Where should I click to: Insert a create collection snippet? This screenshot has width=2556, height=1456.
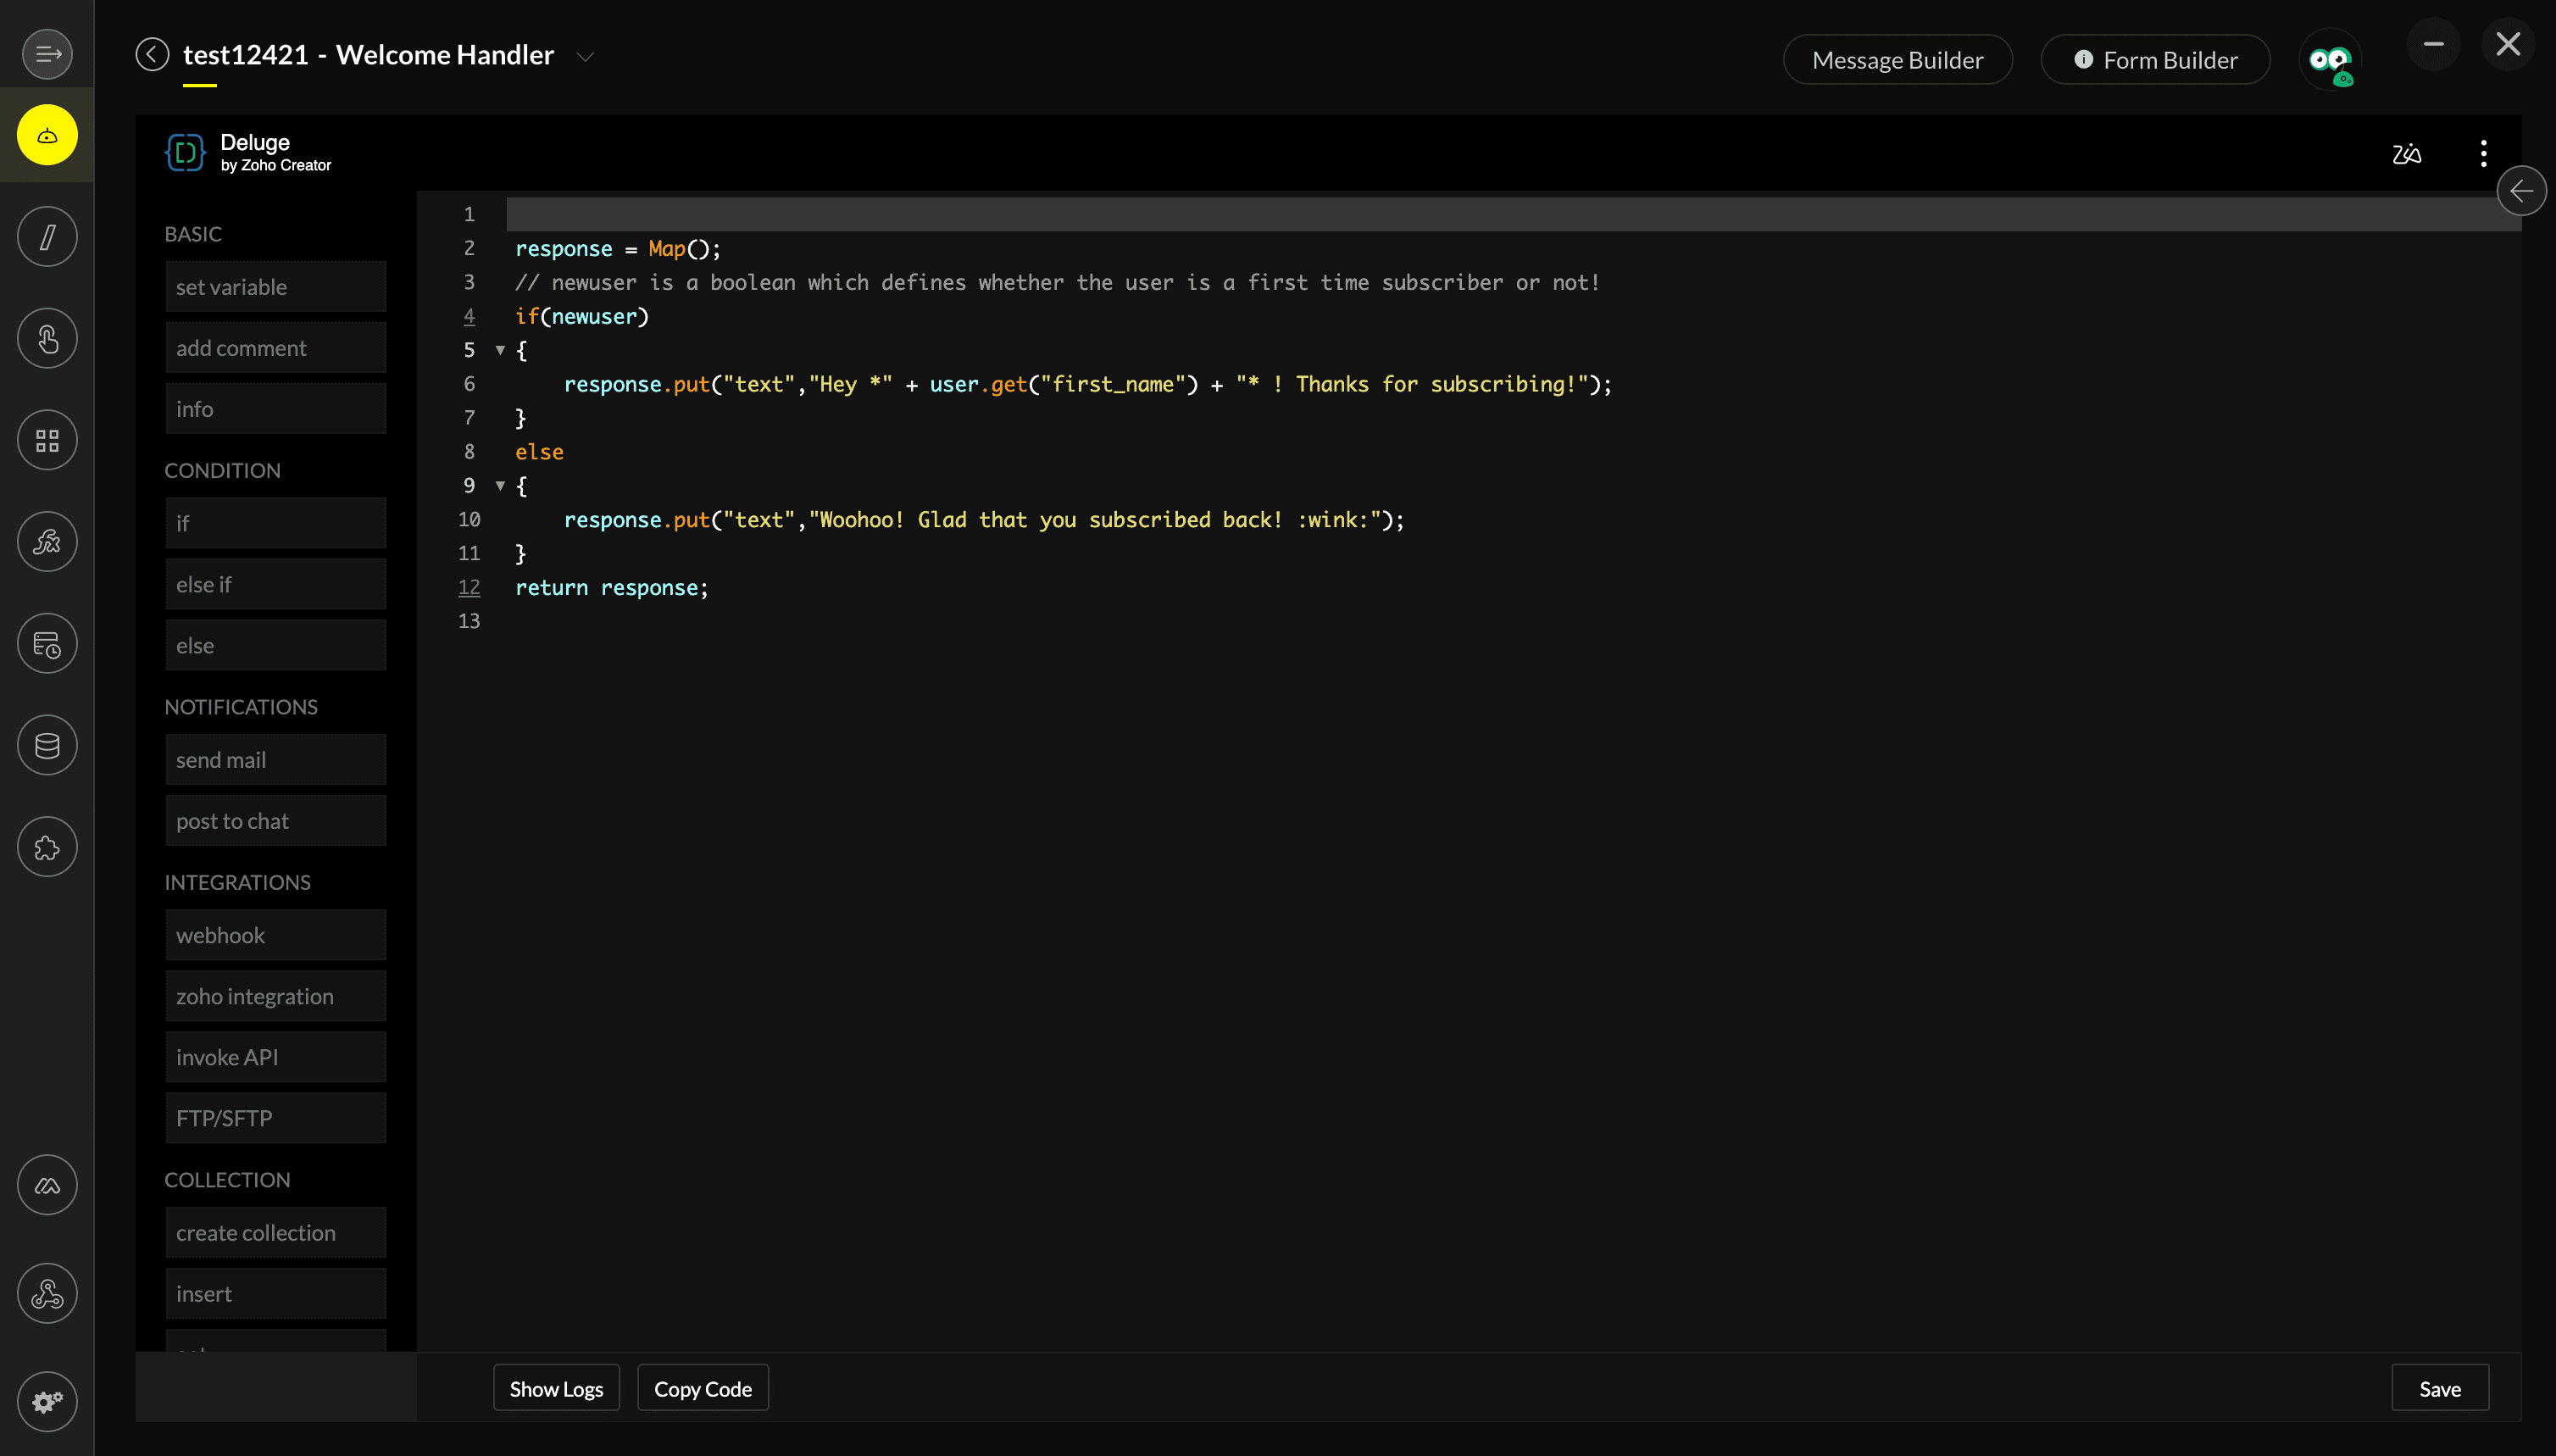tap(276, 1233)
